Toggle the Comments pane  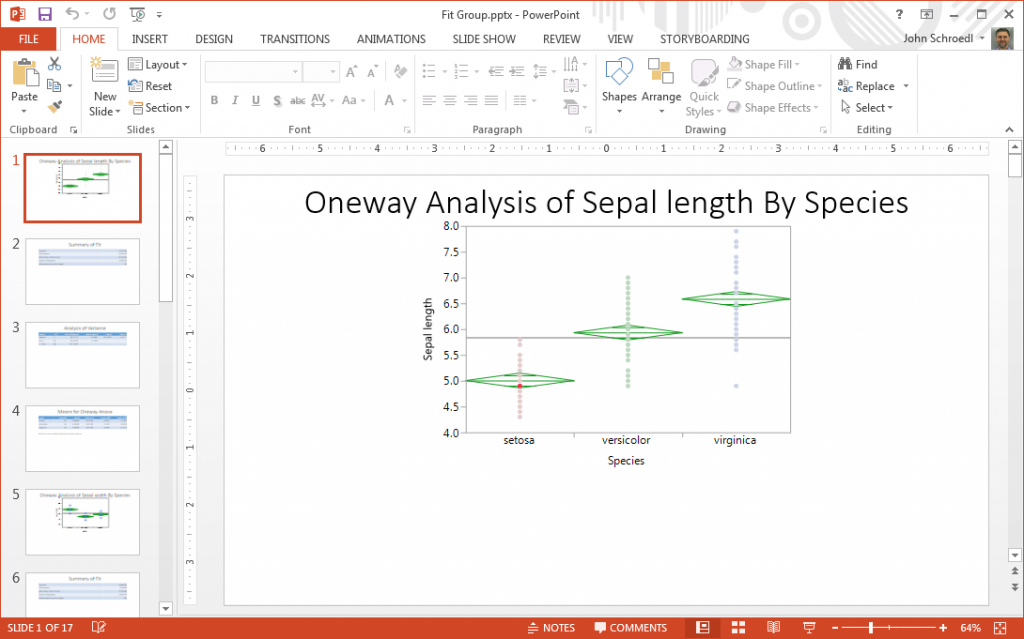tap(630, 628)
